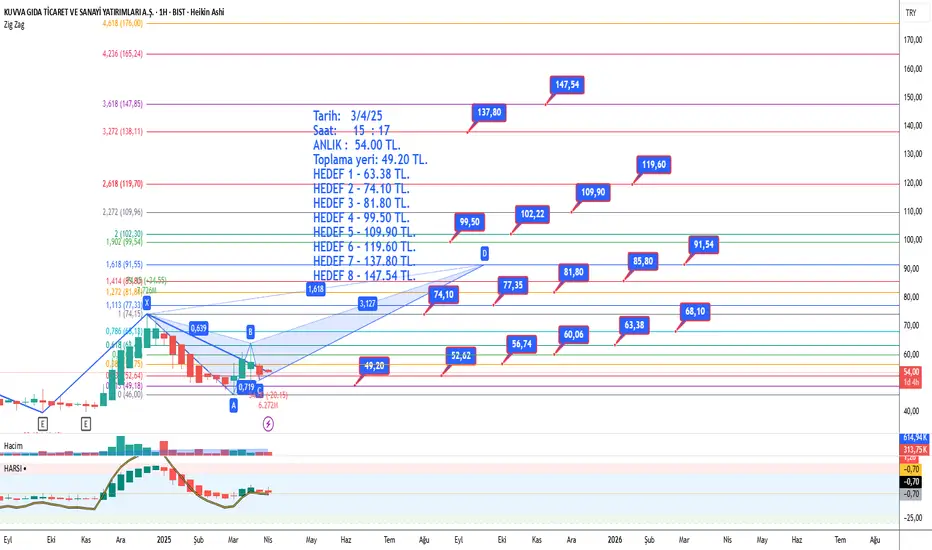The height and width of the screenshot is (550, 932).
Task: Select the 60,06 price callout
Action: [x=574, y=335]
